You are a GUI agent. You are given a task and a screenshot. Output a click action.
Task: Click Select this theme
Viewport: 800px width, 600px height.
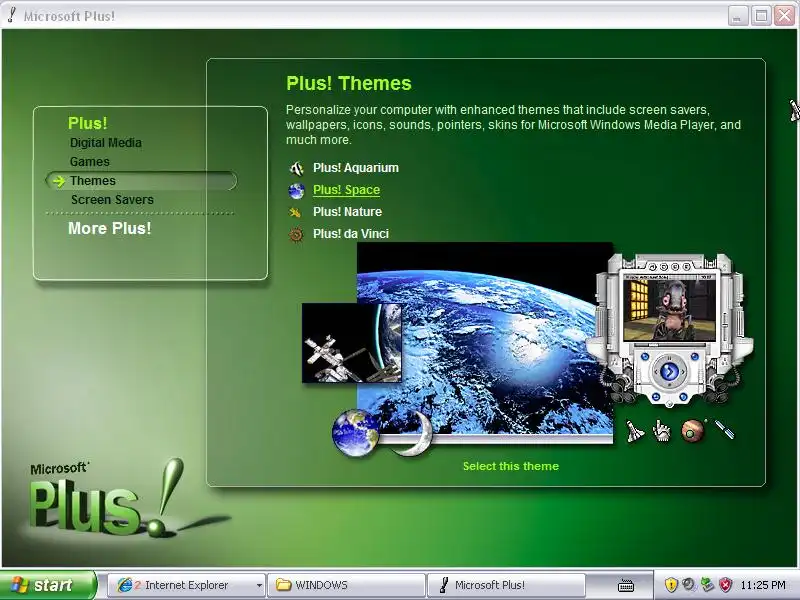coord(511,466)
